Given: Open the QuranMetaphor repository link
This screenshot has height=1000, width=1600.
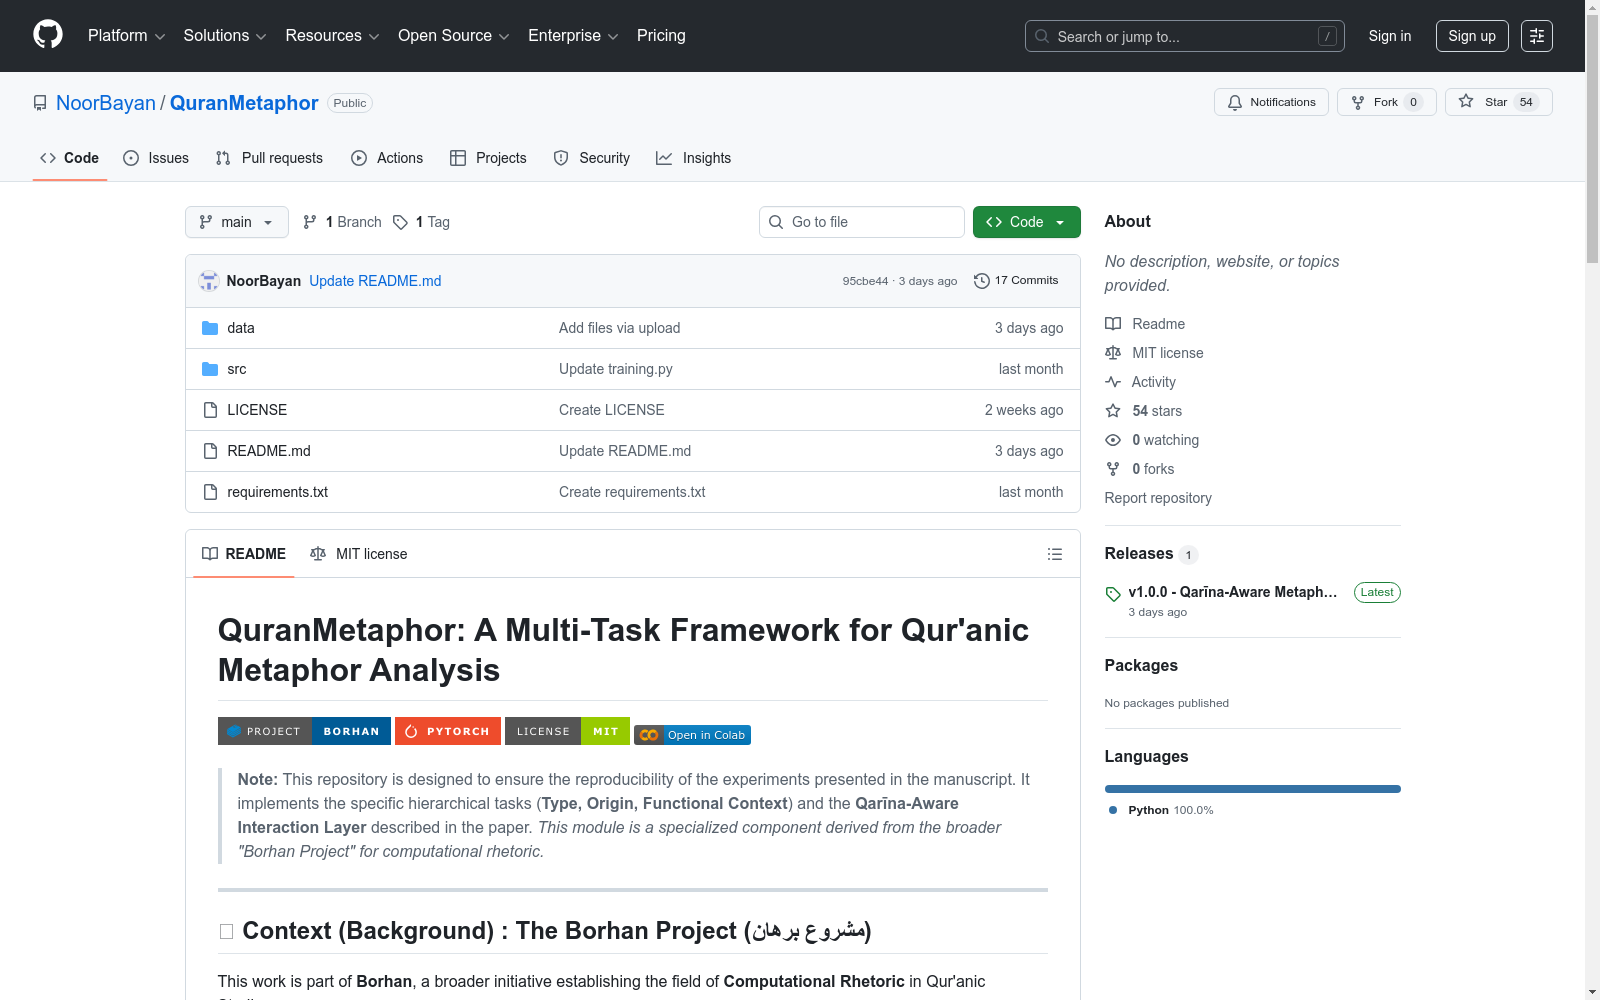Looking at the screenshot, I should [244, 103].
